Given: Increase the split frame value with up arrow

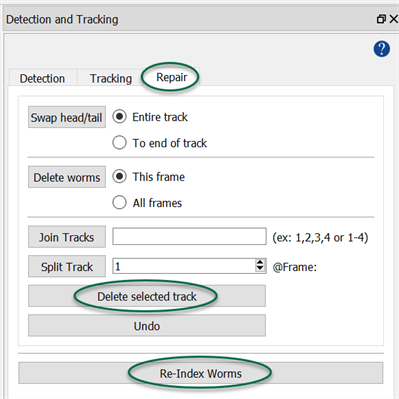Looking at the screenshot, I should point(260,262).
